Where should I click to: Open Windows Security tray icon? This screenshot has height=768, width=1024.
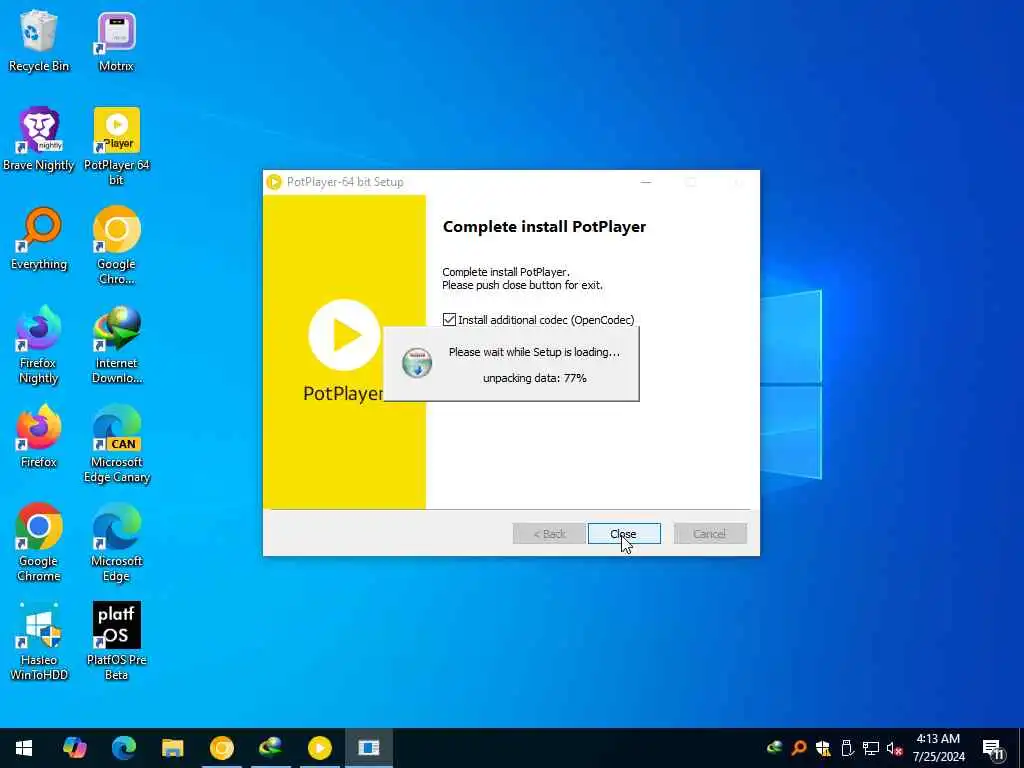click(823, 748)
